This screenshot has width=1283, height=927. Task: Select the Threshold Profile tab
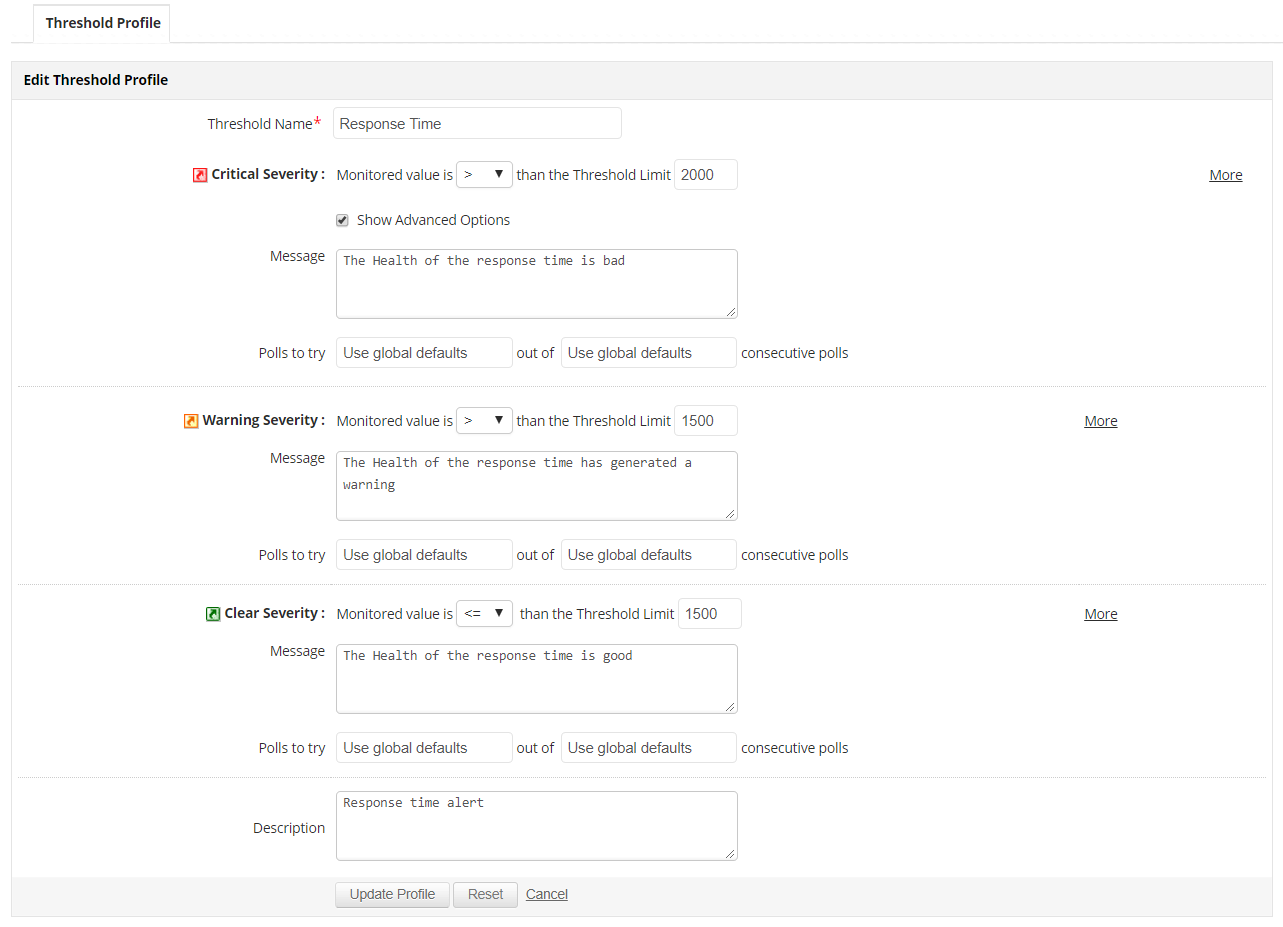coord(102,23)
